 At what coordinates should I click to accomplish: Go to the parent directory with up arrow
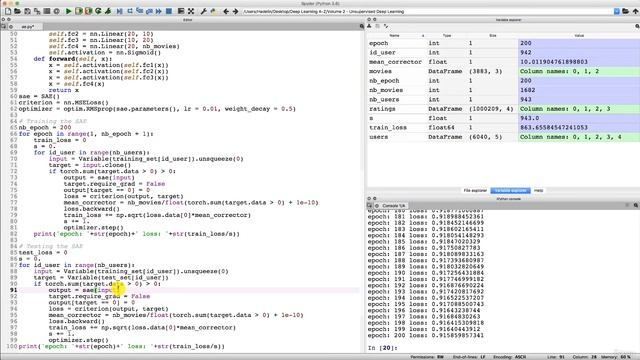pos(635,11)
